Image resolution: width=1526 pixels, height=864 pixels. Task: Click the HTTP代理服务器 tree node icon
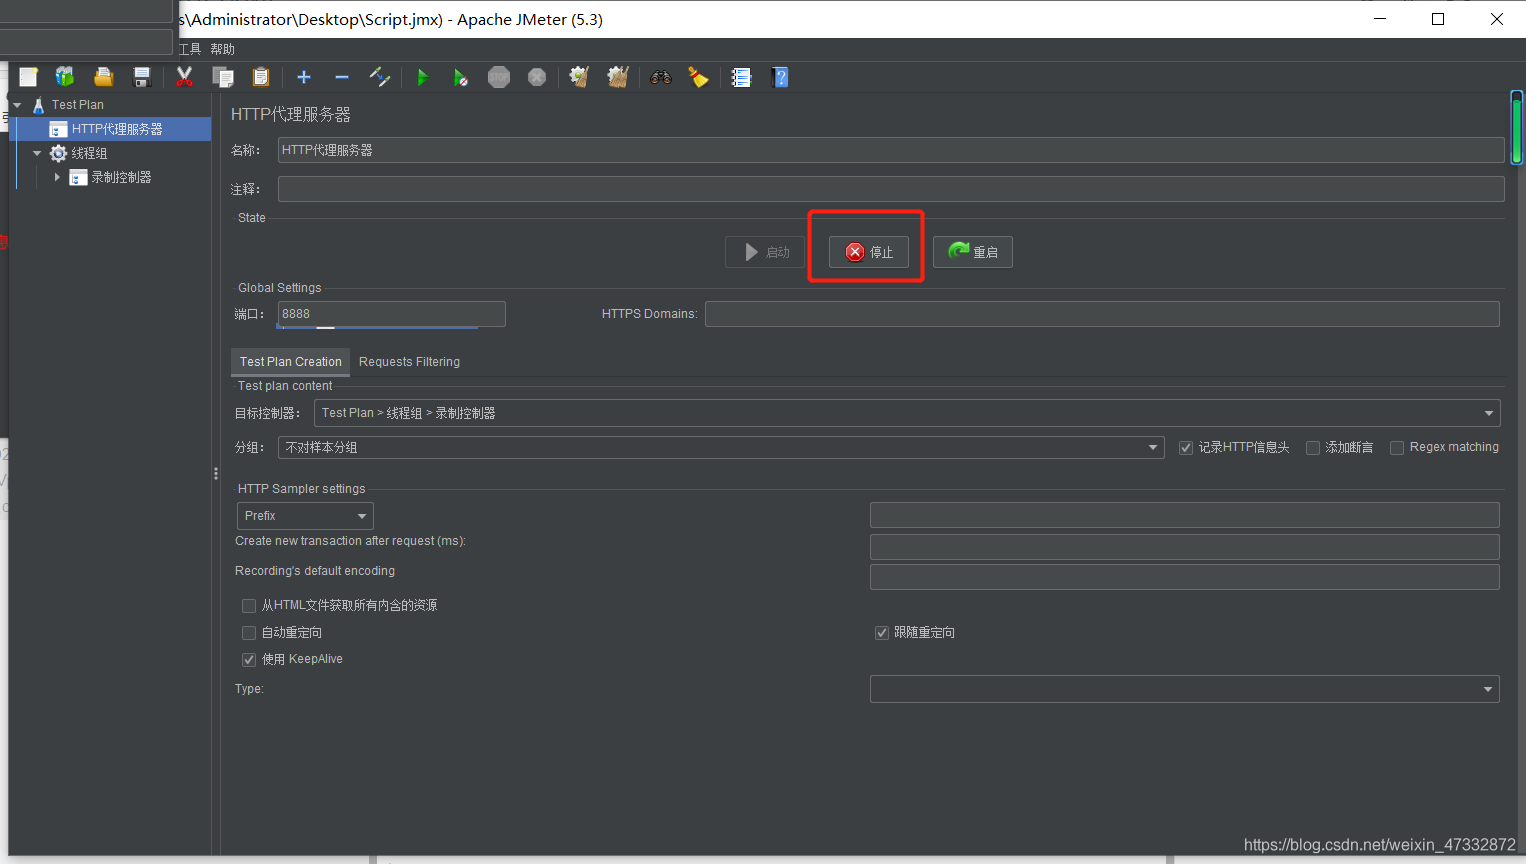[x=58, y=129]
